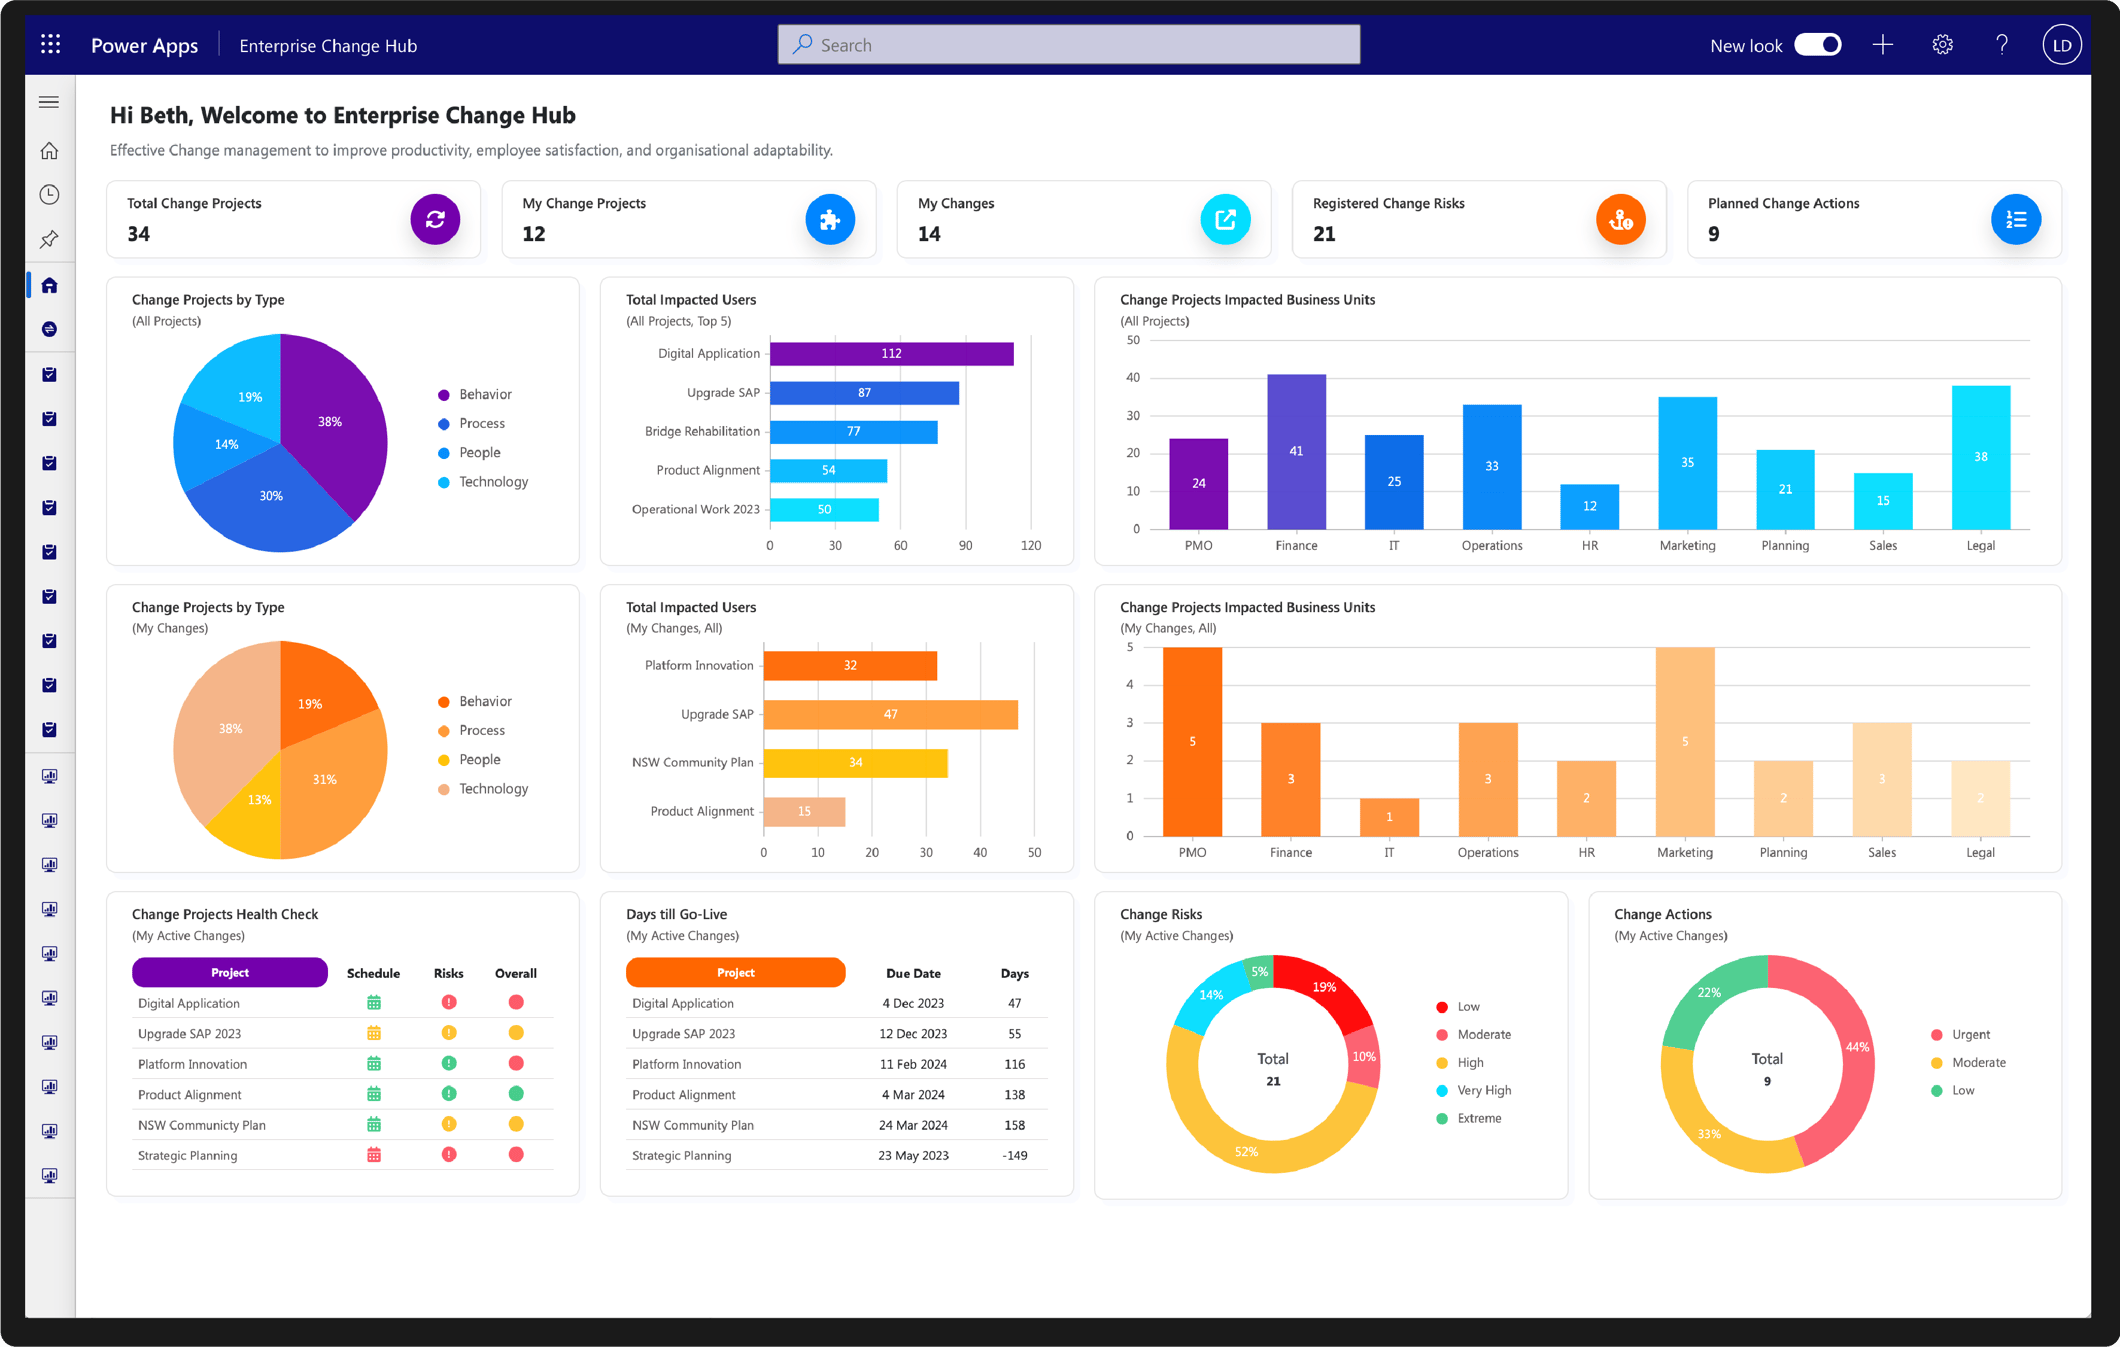Click the plus New button in header
Viewport: 2120px width, 1347px height.
pos(1882,45)
